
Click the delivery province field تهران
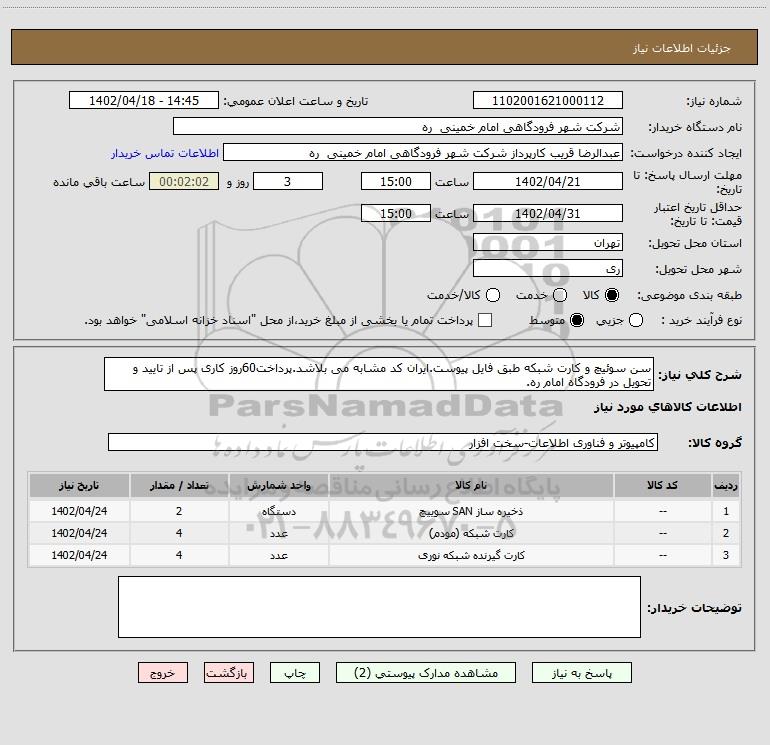click(x=548, y=243)
